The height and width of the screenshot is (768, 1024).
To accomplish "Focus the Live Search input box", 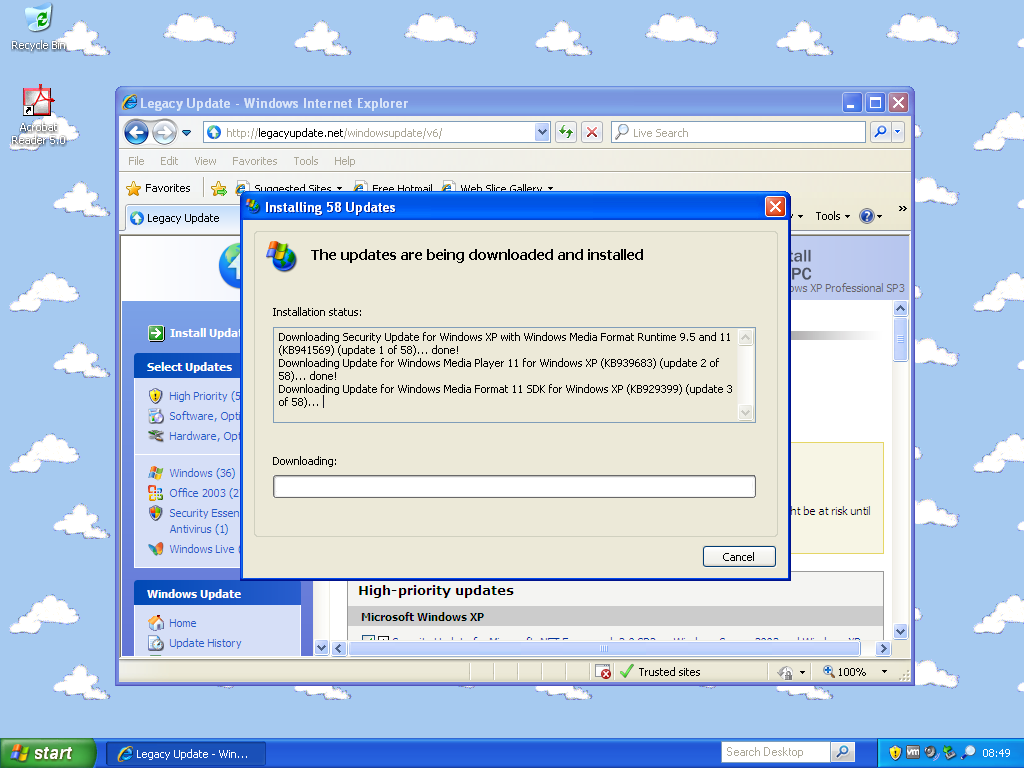I will [x=738, y=133].
